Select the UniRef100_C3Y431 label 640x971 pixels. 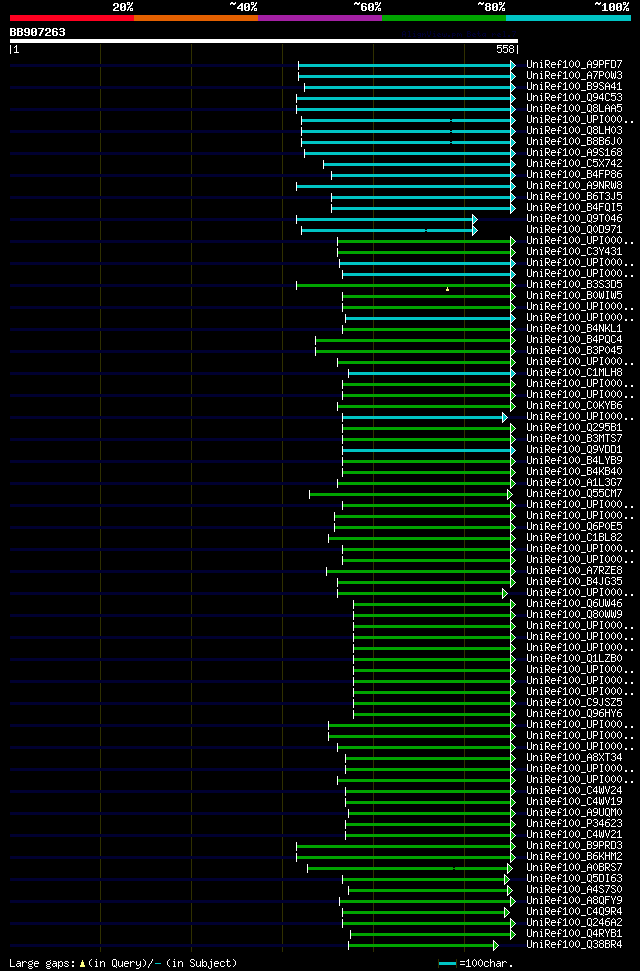pos(574,251)
